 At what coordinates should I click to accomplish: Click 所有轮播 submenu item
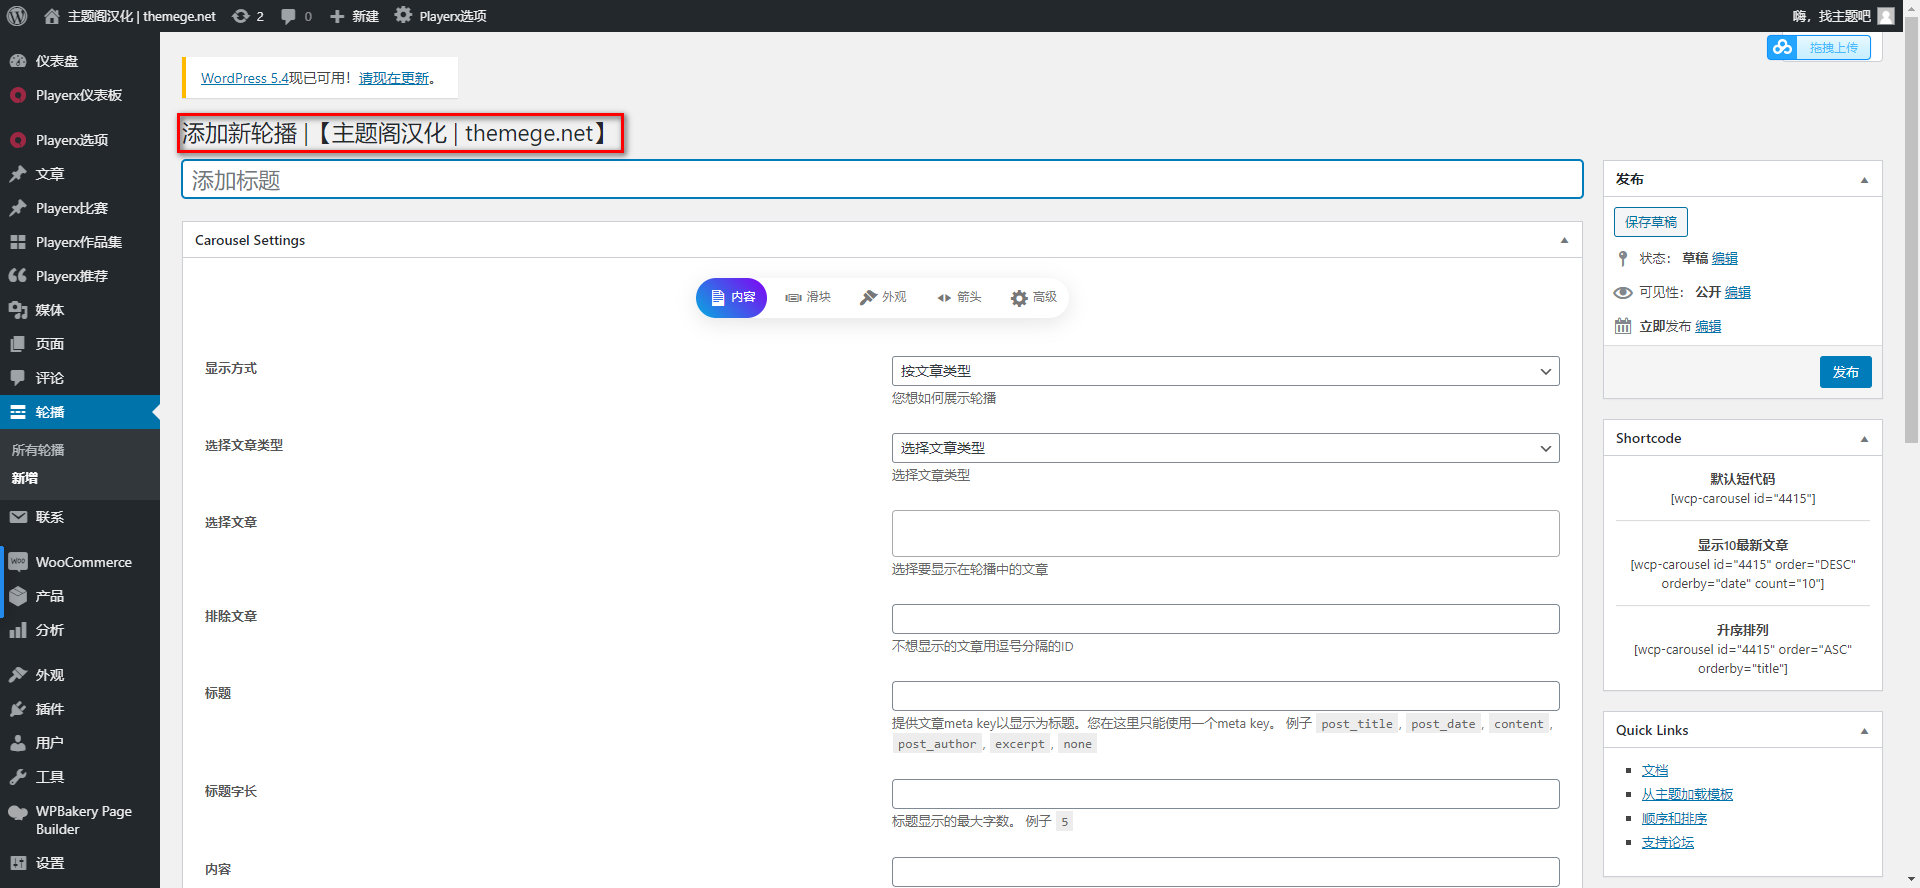pyautogui.click(x=38, y=450)
